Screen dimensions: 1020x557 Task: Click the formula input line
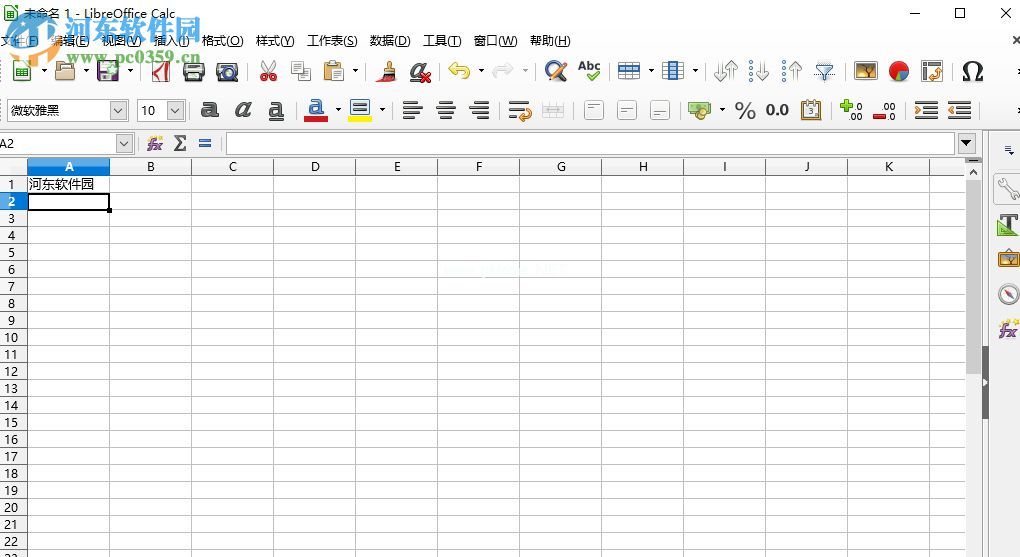(590, 143)
